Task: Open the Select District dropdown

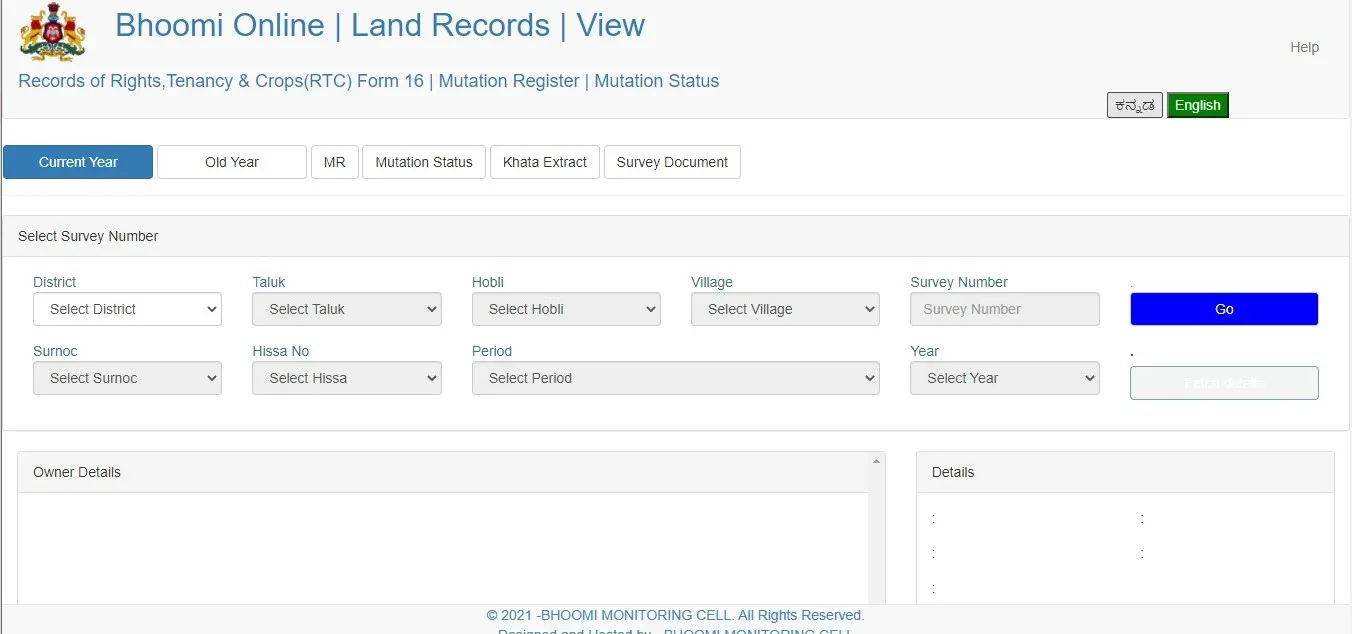Action: tap(127, 309)
